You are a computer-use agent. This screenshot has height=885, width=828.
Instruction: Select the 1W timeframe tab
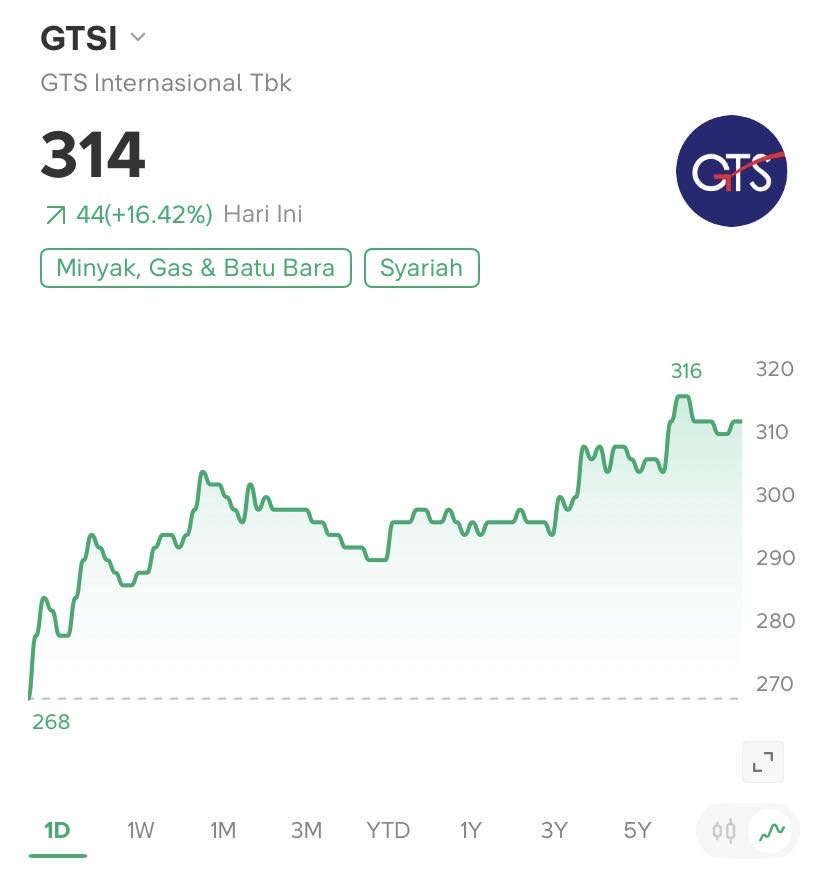(141, 830)
